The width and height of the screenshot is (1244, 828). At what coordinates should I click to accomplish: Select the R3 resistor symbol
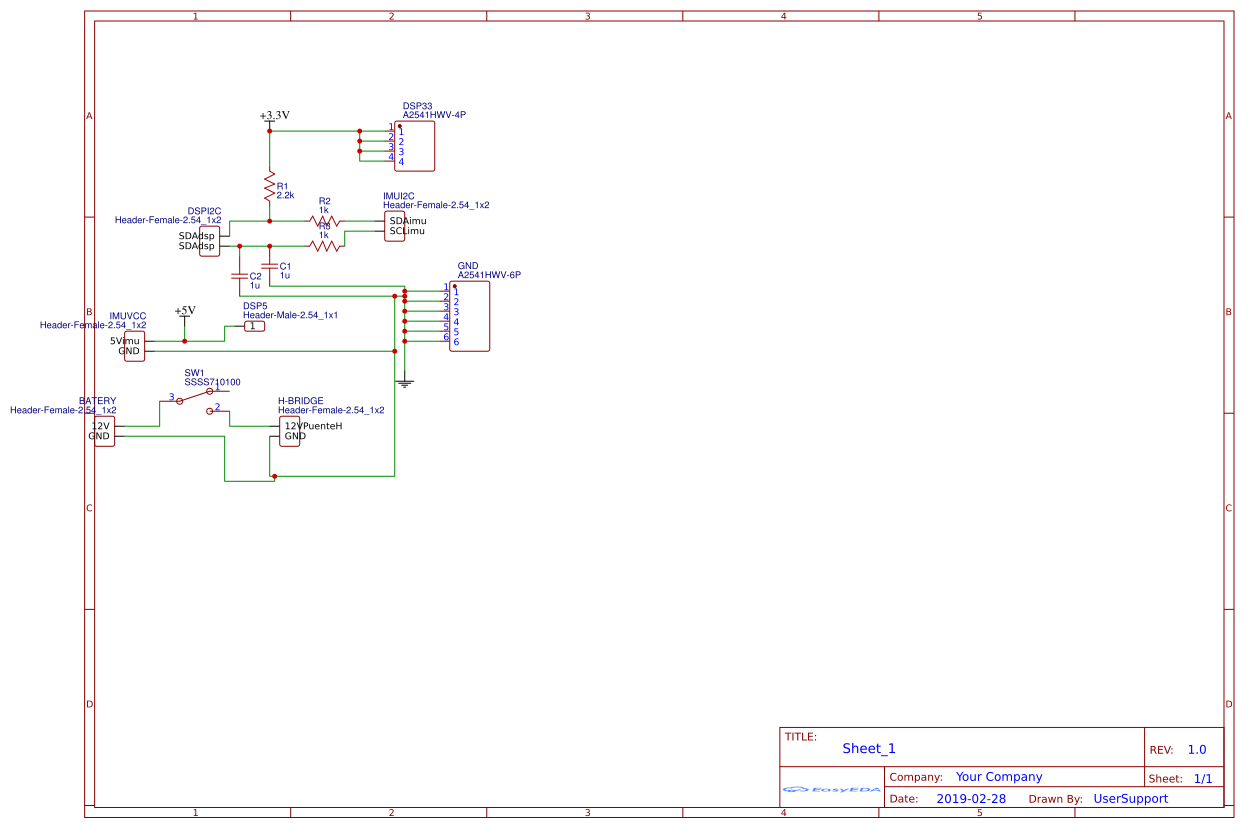click(x=324, y=245)
